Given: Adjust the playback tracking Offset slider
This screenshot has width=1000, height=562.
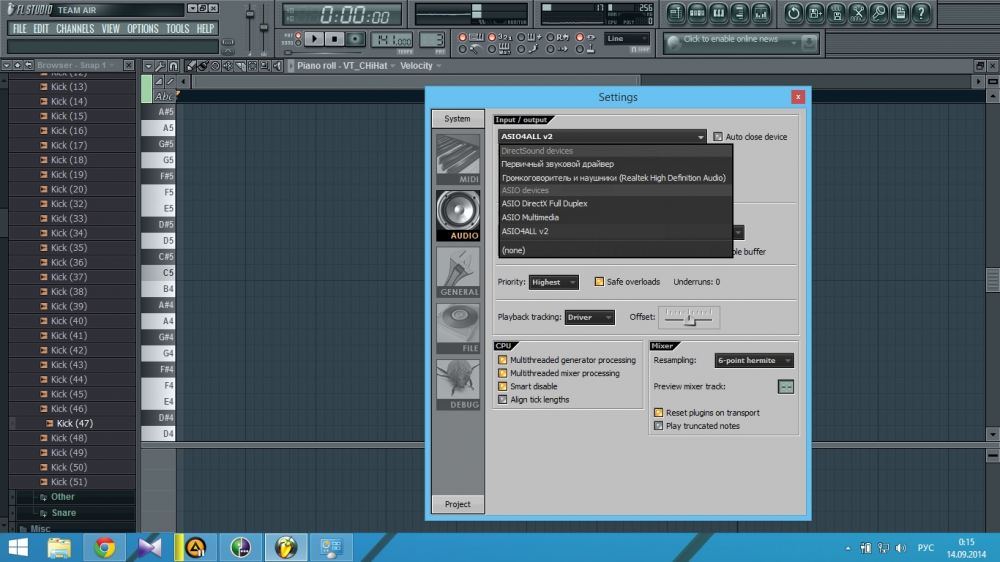Looking at the screenshot, I should (689, 317).
